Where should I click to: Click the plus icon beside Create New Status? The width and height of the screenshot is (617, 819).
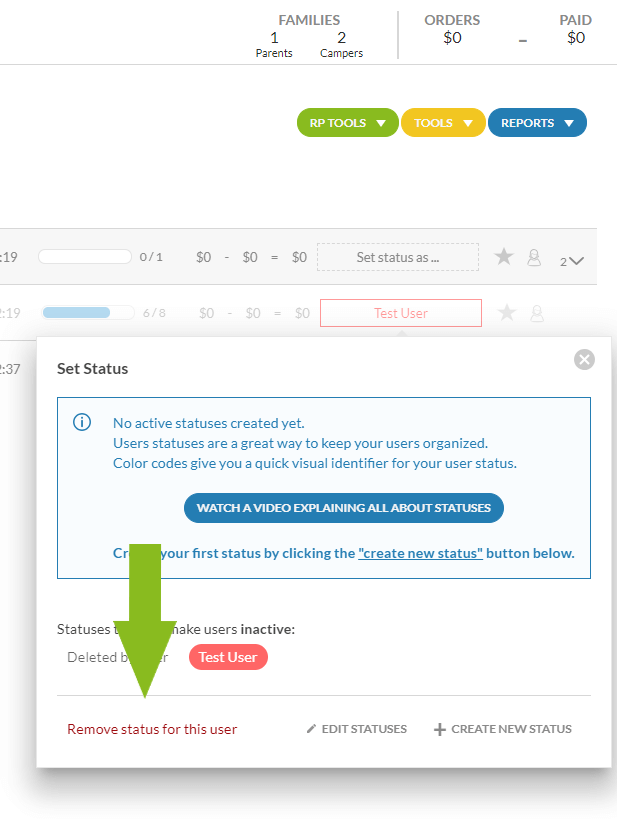click(439, 729)
